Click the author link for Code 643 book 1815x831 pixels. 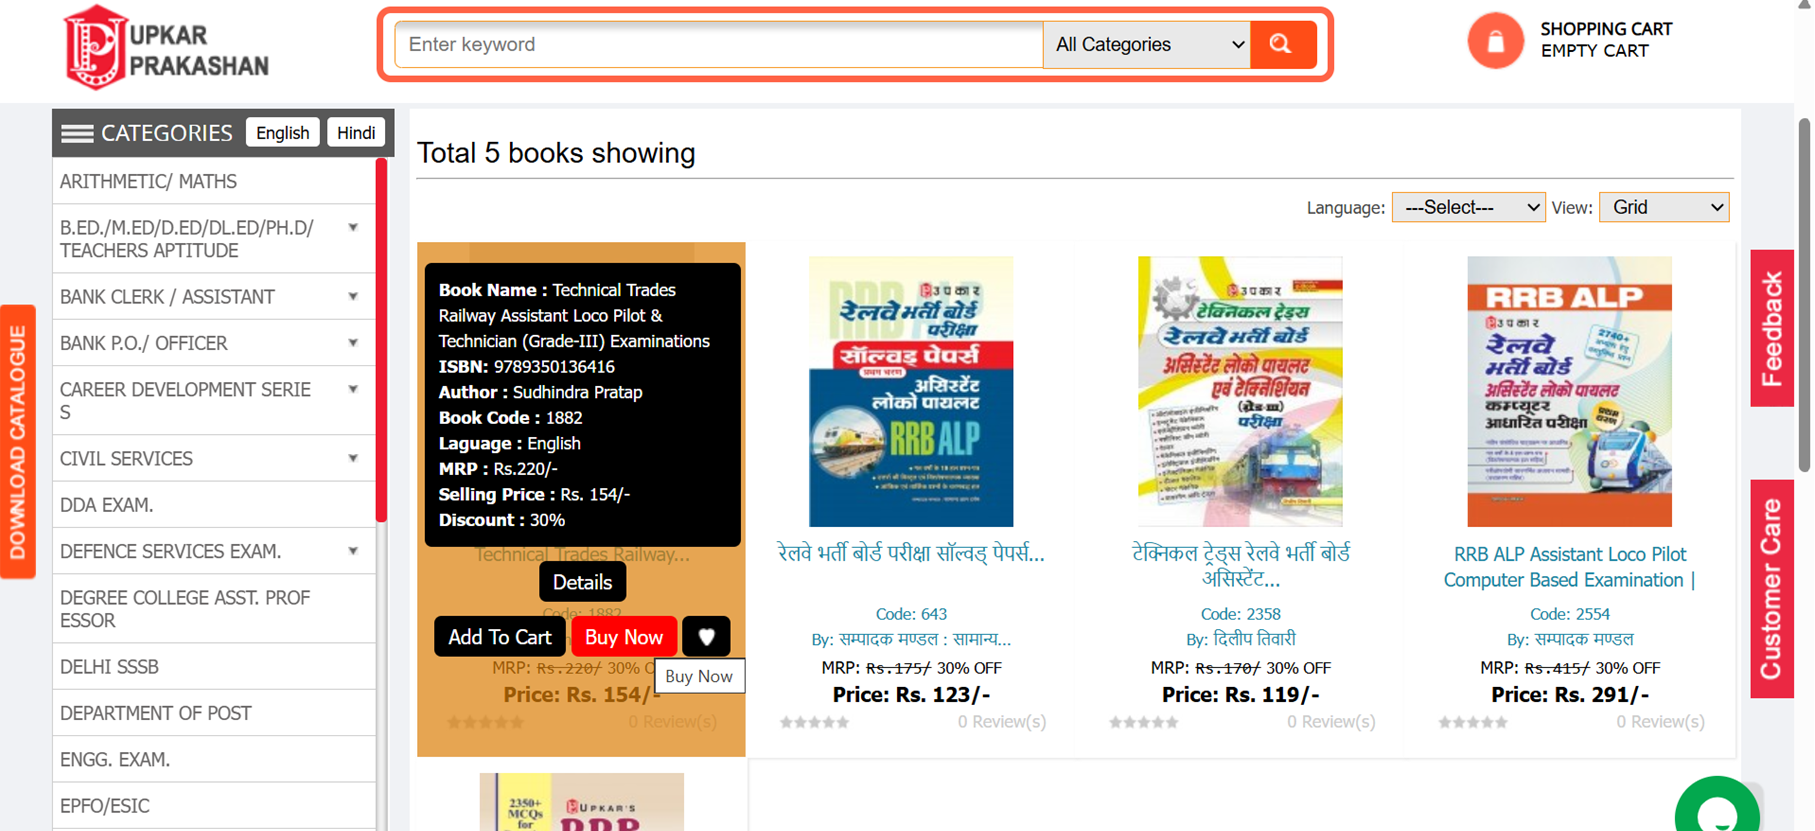[x=911, y=639]
